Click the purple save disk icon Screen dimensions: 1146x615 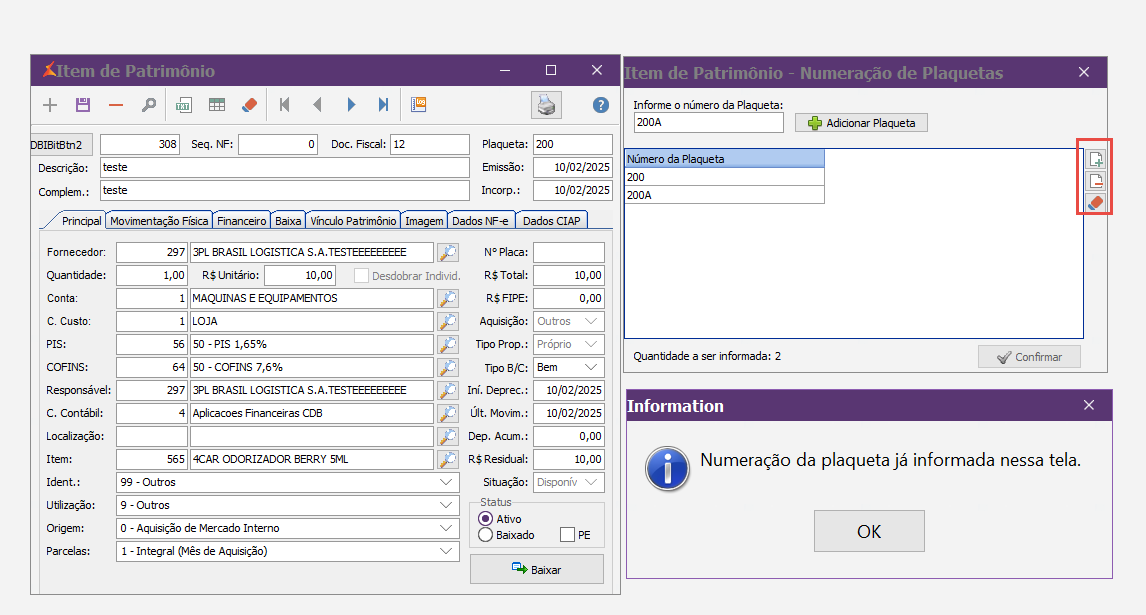point(83,105)
